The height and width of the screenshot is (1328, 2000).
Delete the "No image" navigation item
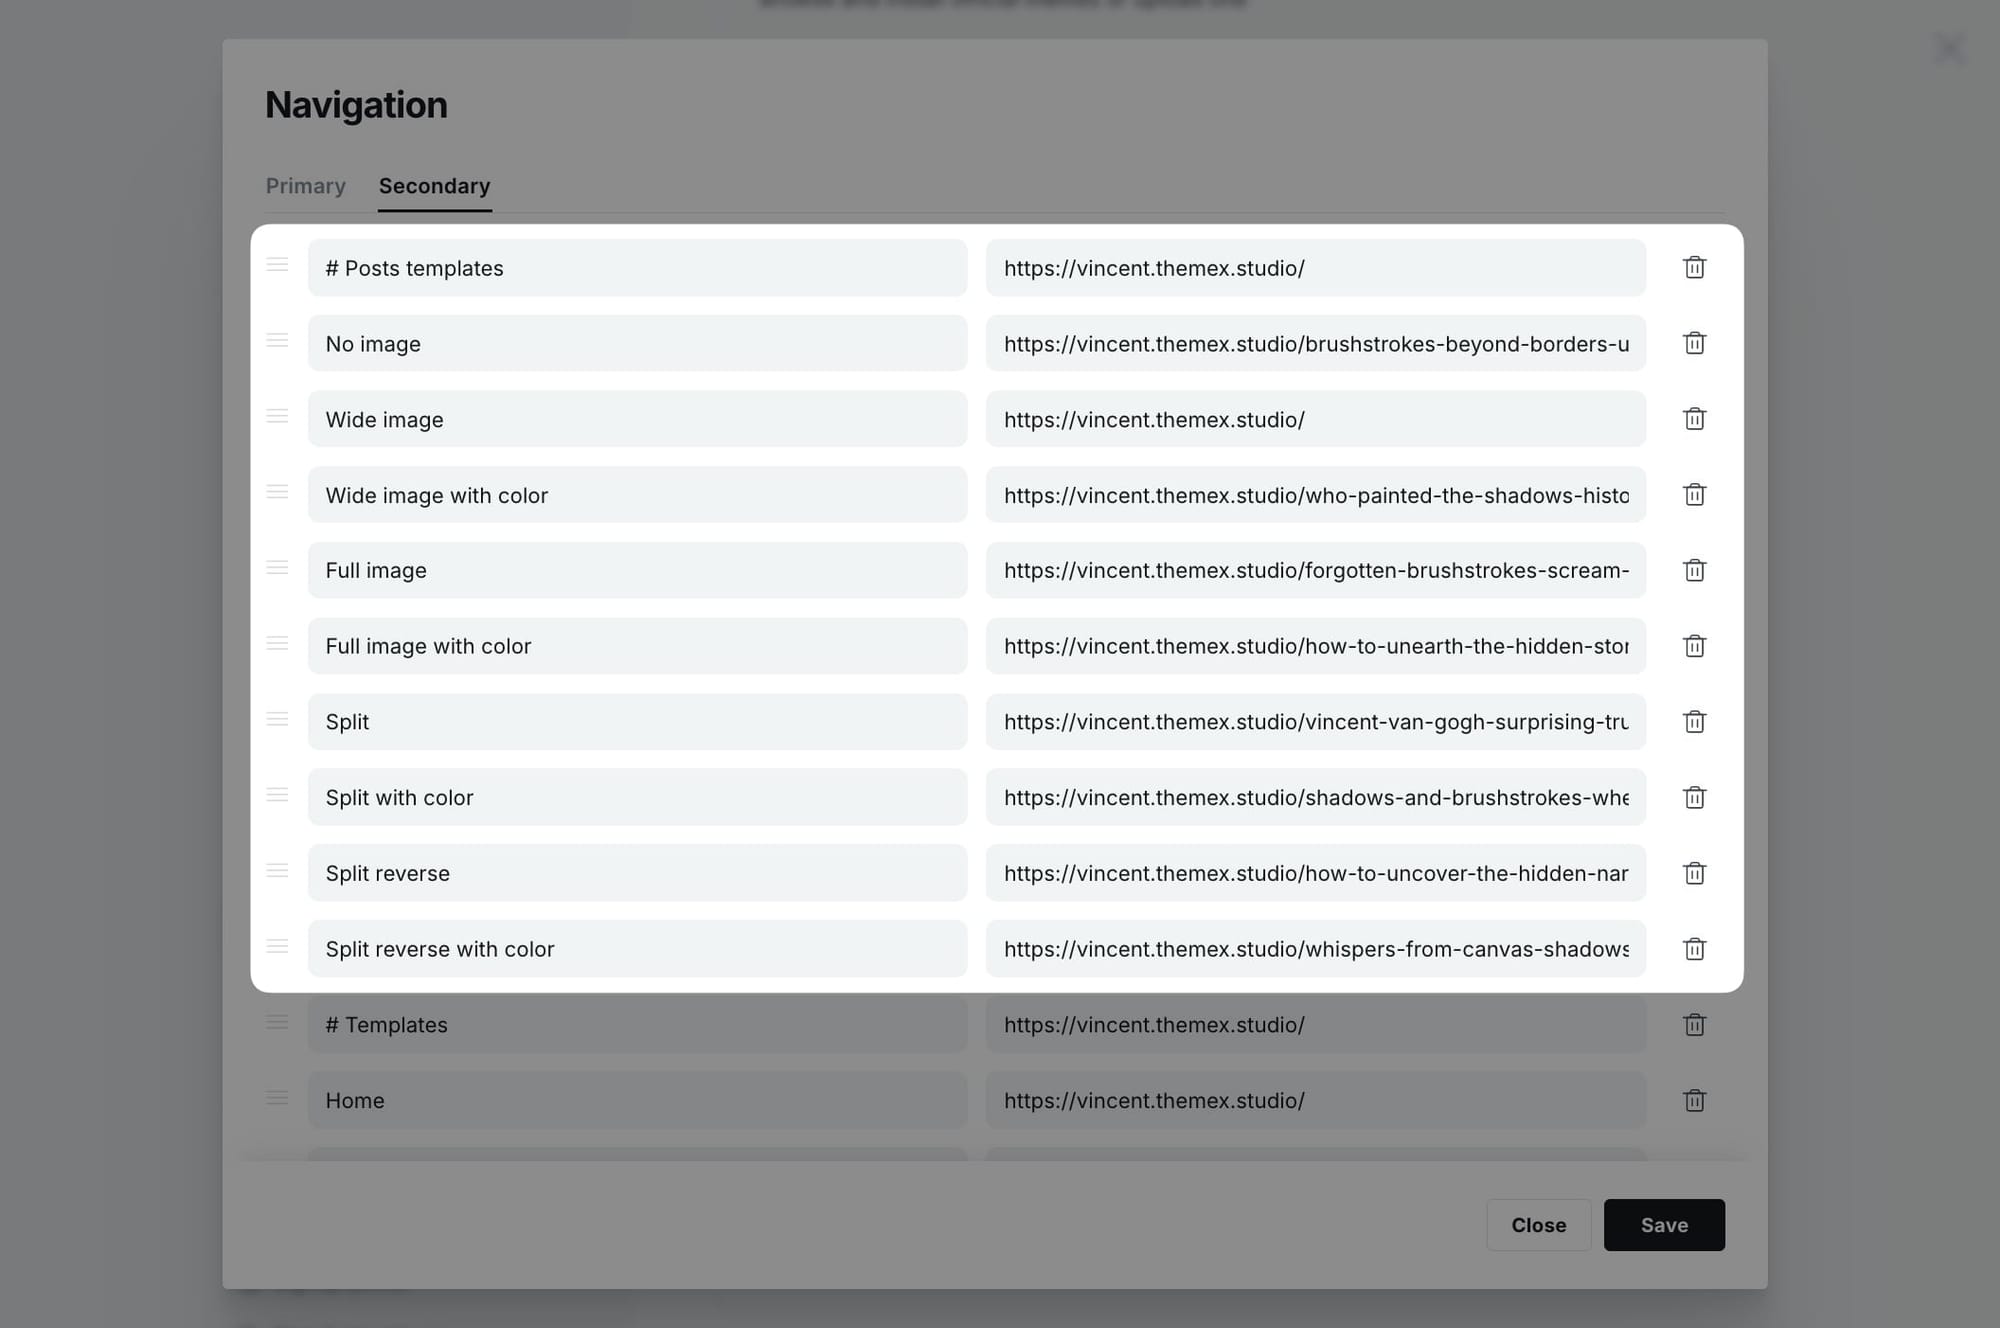coord(1694,343)
